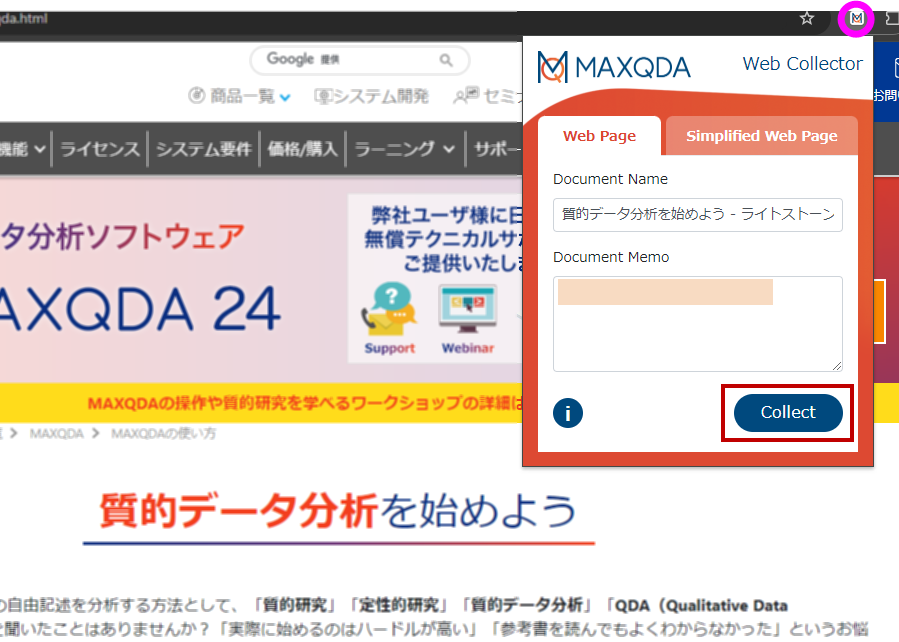Click the Collect button
899x642 pixels.
(x=788, y=413)
